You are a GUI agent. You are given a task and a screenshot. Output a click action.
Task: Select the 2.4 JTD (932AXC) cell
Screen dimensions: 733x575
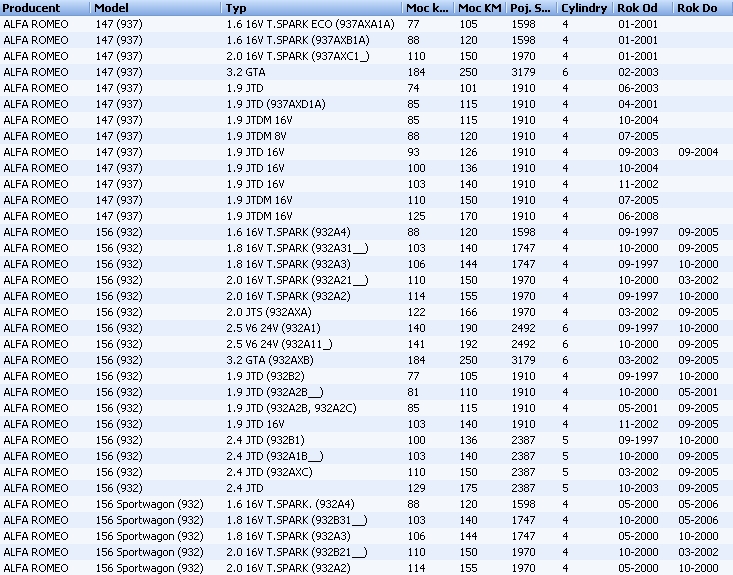pyautogui.click(x=269, y=472)
